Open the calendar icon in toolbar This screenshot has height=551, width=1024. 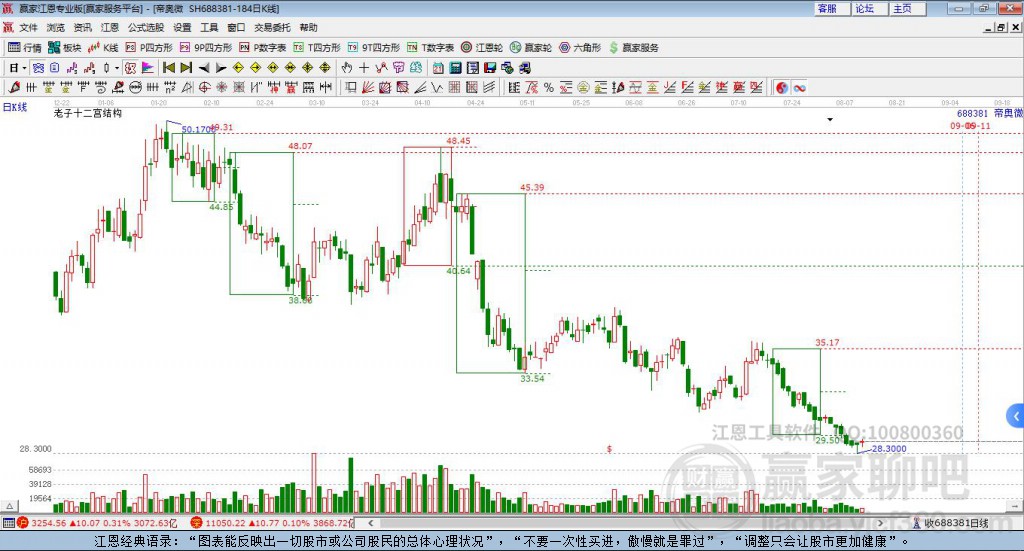pyautogui.click(x=438, y=68)
